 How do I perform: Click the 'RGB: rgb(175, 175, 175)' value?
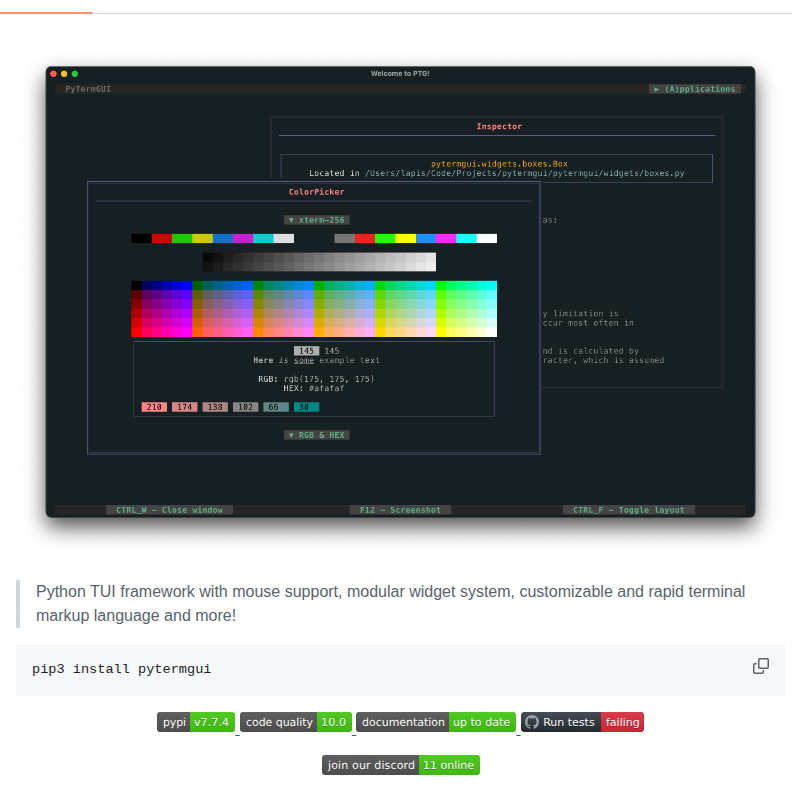[316, 379]
